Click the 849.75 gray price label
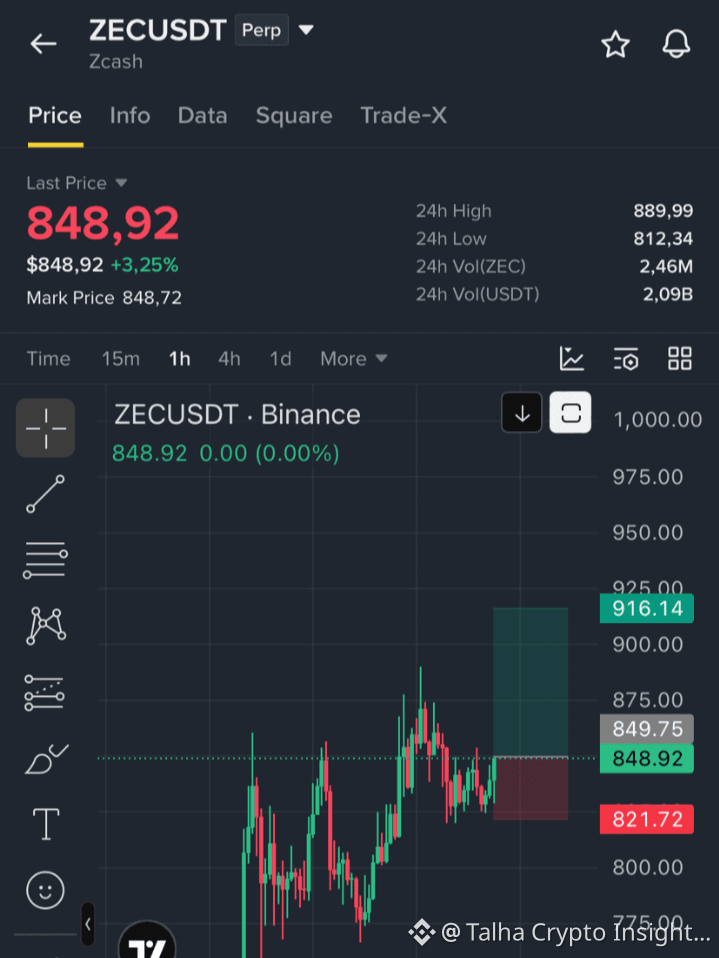719x958 pixels. point(647,729)
